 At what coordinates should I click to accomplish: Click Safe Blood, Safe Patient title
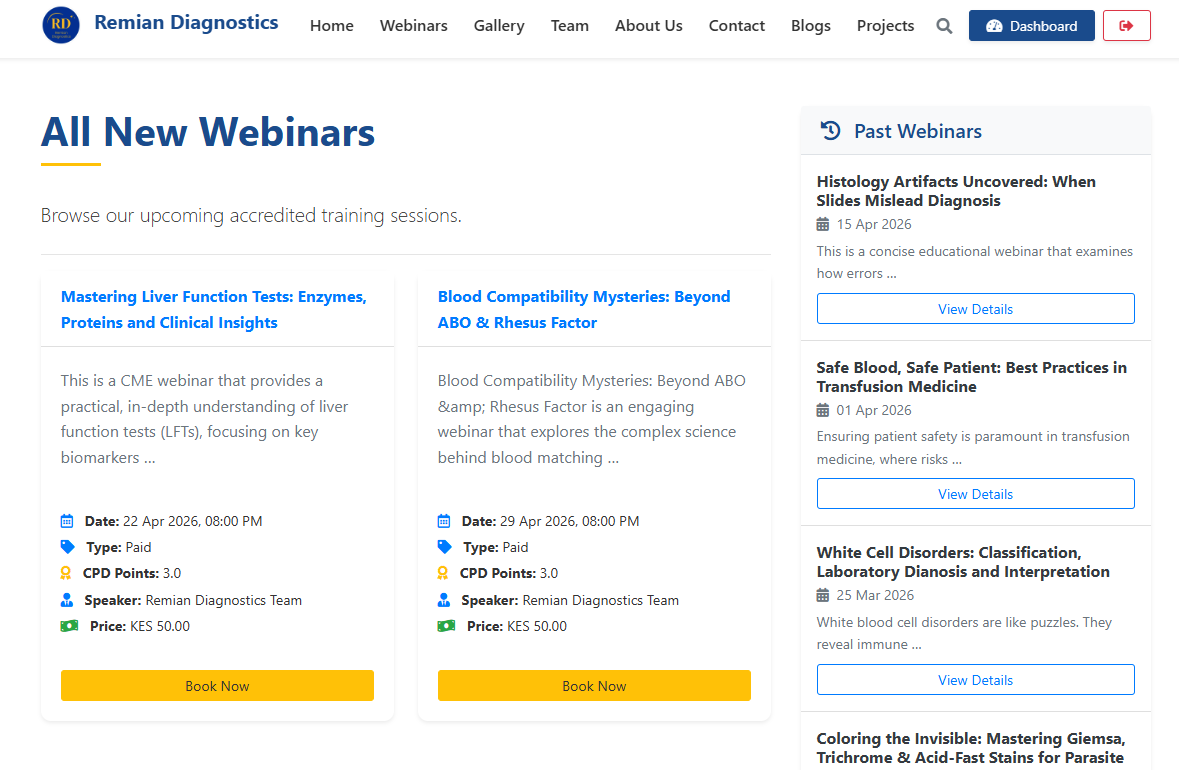coord(971,377)
